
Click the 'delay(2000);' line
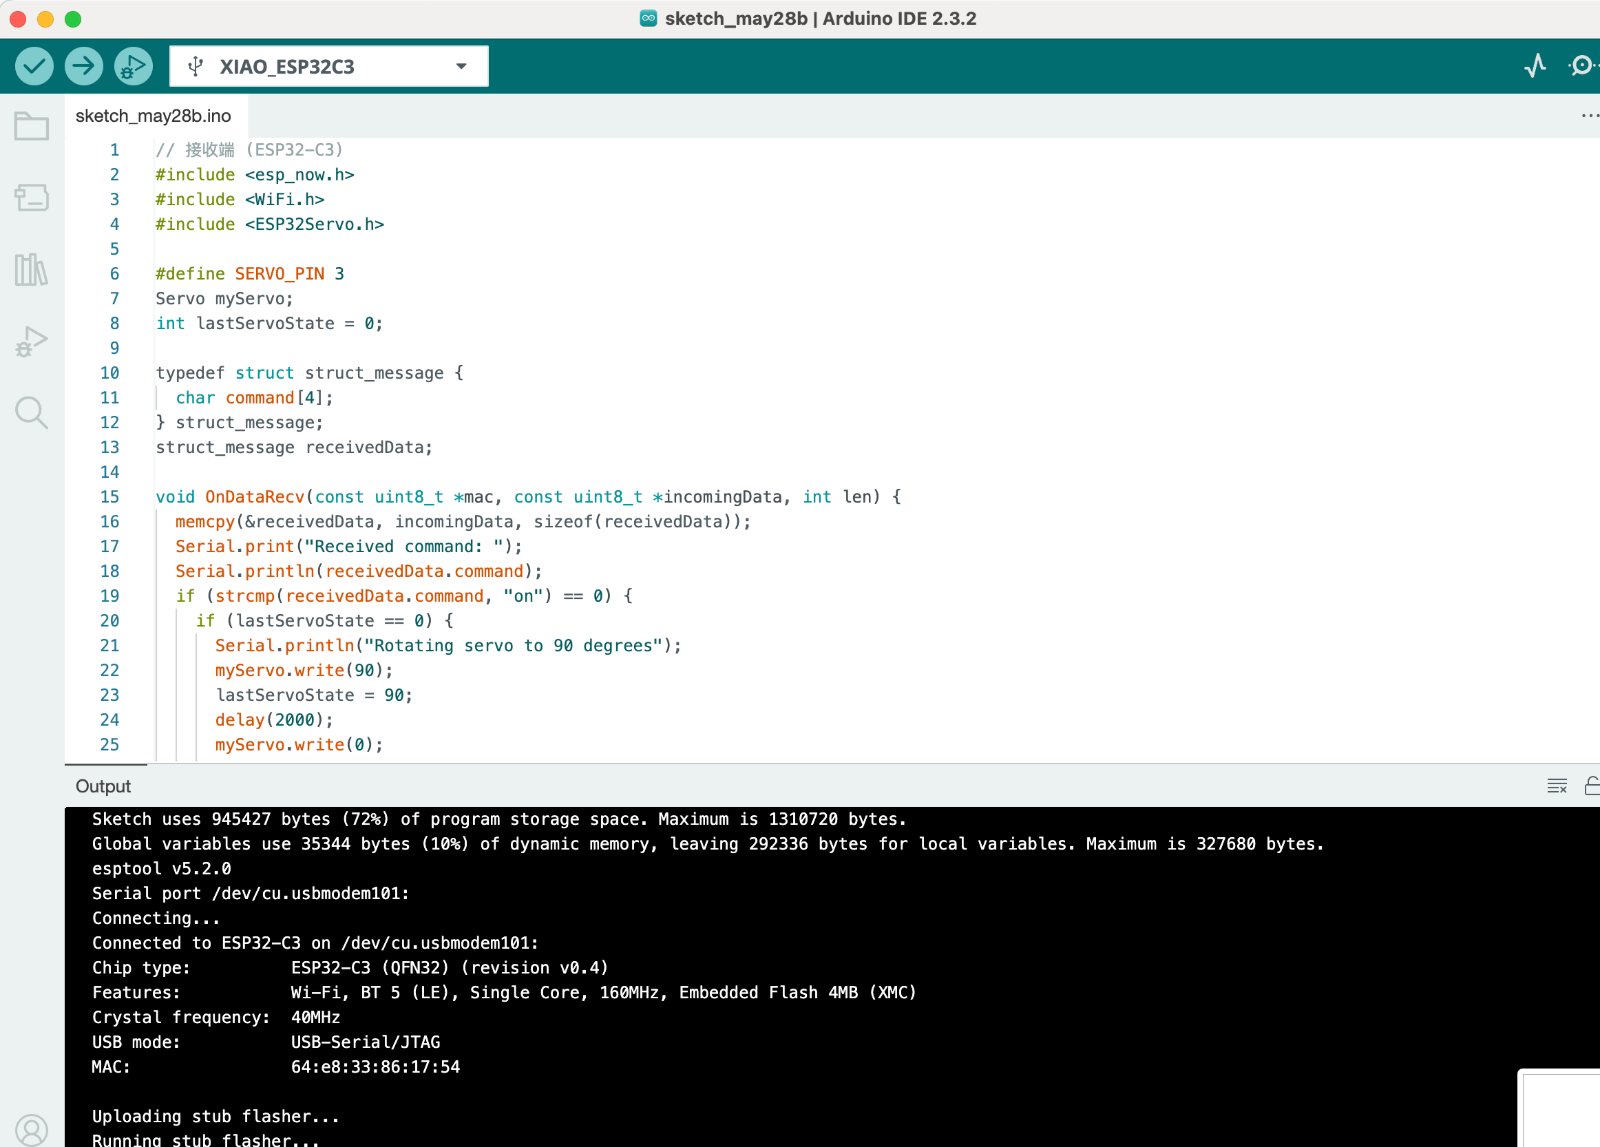pyautogui.click(x=274, y=720)
